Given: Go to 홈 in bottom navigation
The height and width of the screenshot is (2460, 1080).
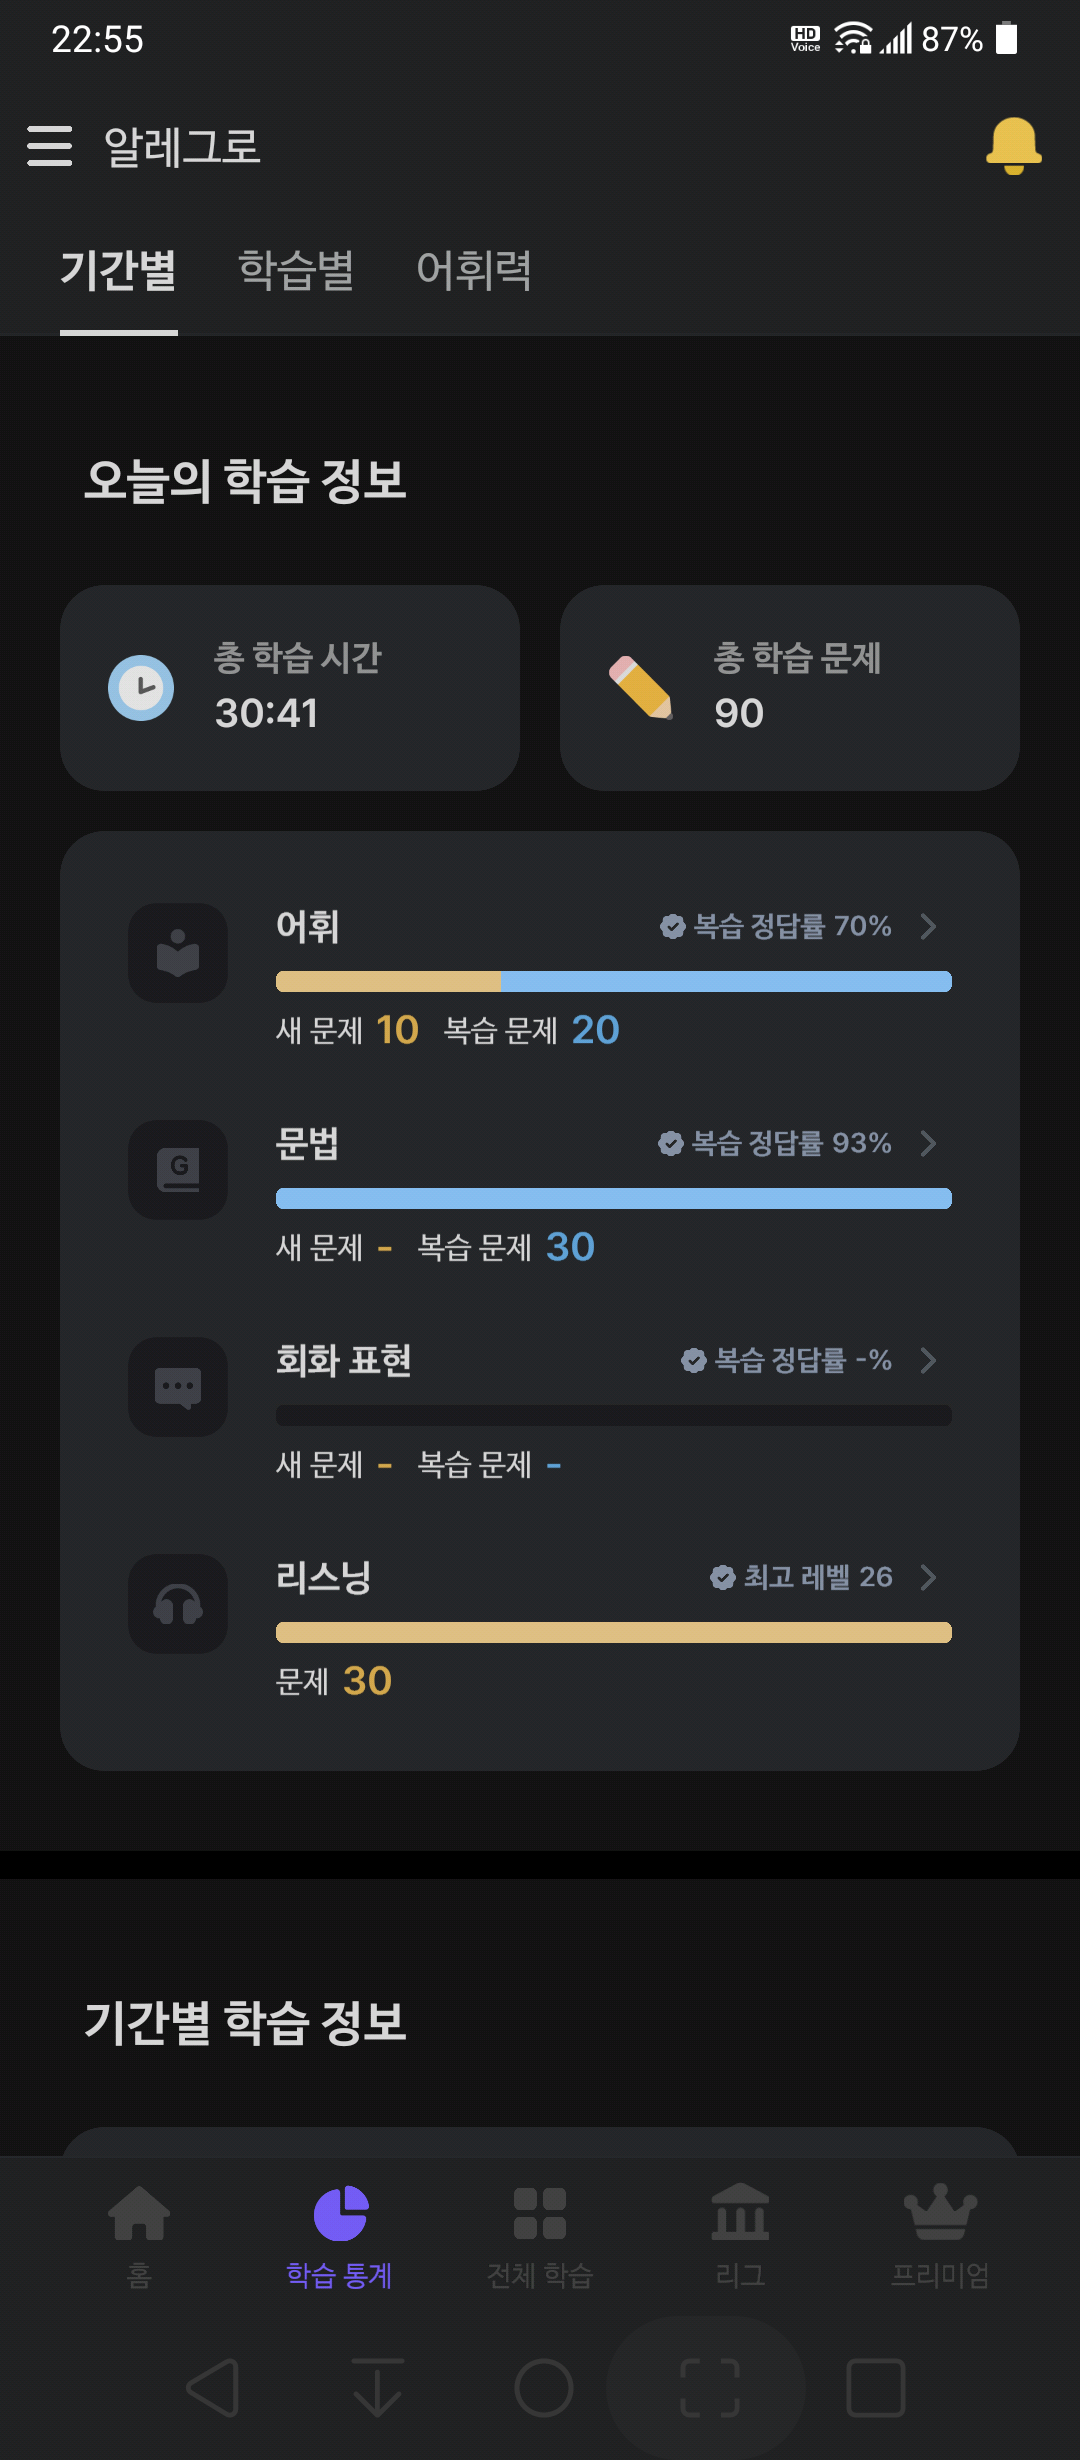Looking at the screenshot, I should coord(139,2237).
